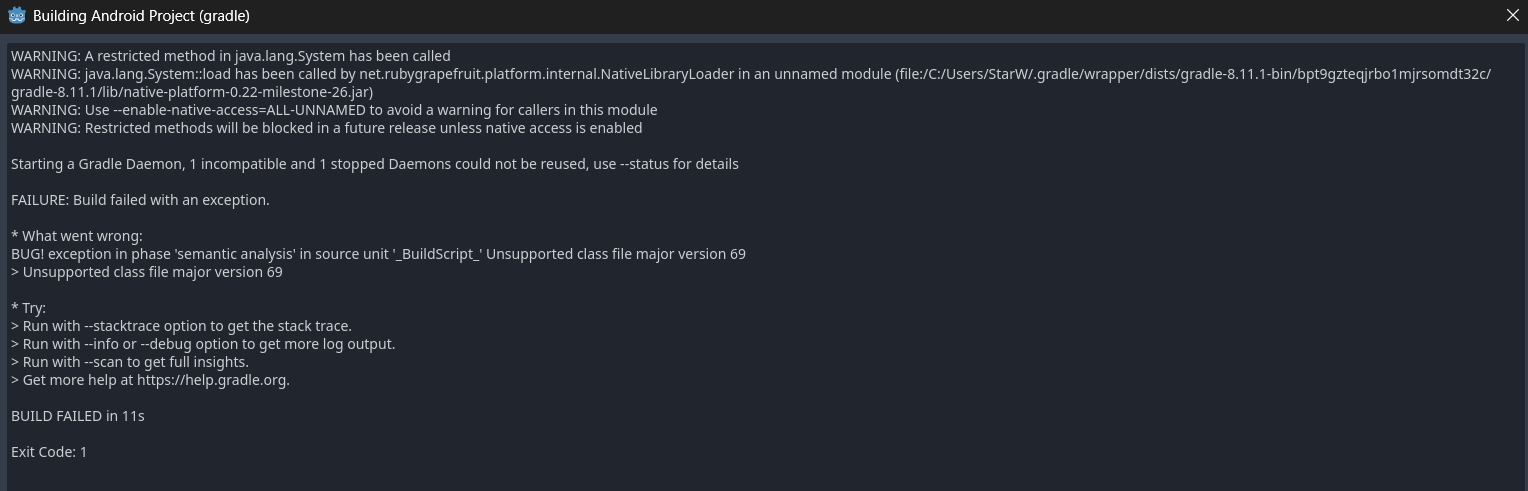Click the first 'restricted method in java.lang.System' warning
Image resolution: width=1528 pixels, height=491 pixels.
[230, 56]
